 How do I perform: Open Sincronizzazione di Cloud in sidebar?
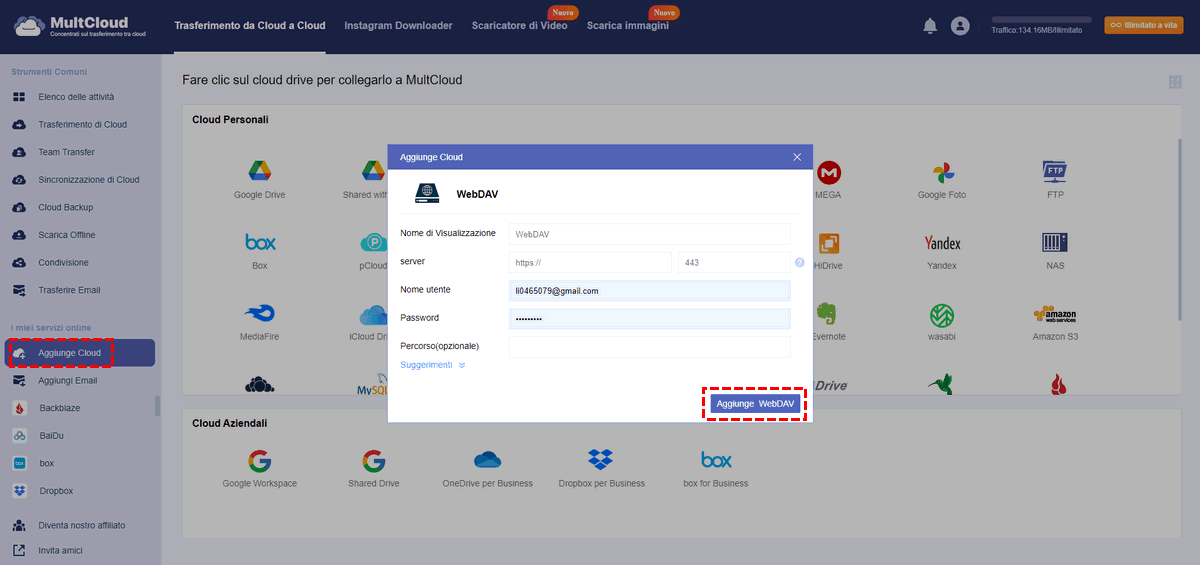88,180
